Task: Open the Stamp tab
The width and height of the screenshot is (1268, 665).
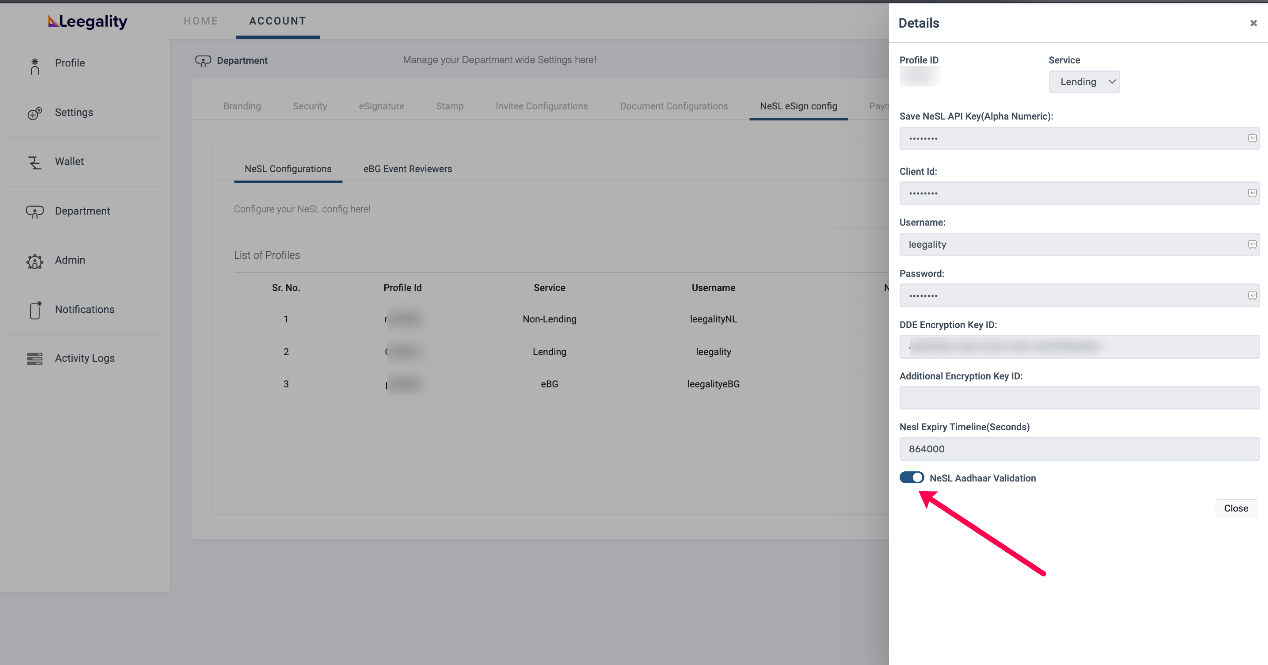Action: (x=450, y=106)
